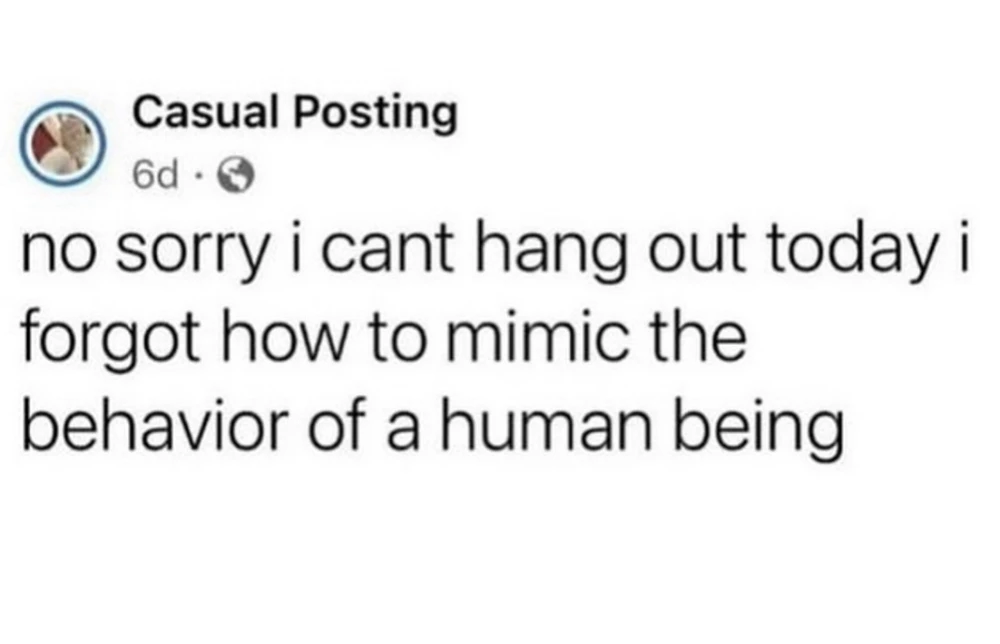1000x644 pixels.
Task: Click the 6d post timestamp
Action: pyautogui.click(x=156, y=176)
